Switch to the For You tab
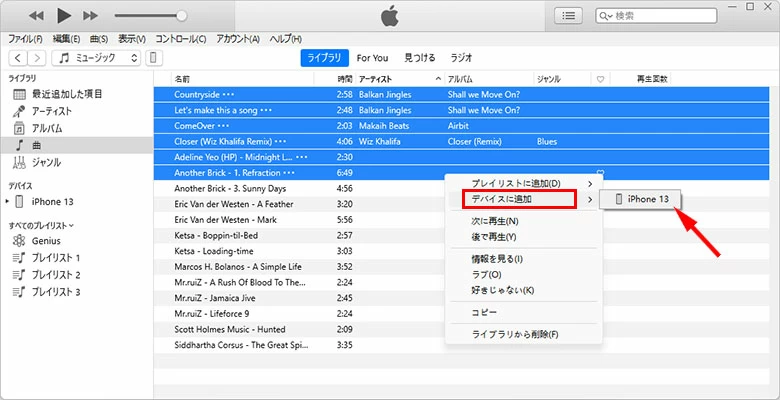The image size is (780, 400). click(x=372, y=58)
